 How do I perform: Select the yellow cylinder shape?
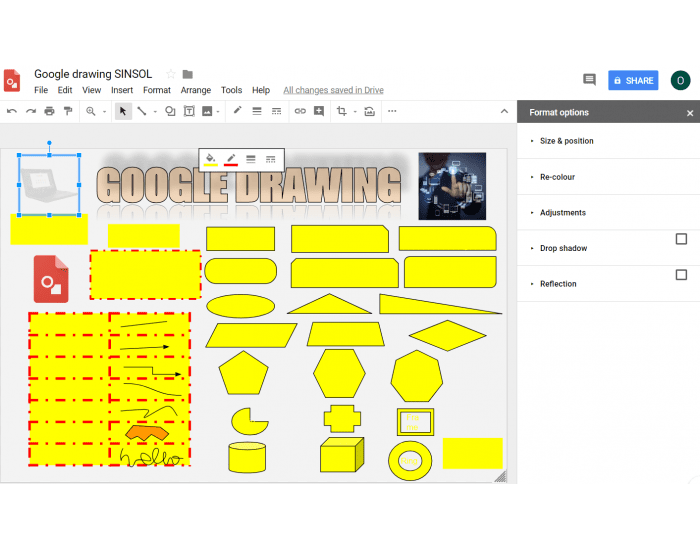point(247,457)
